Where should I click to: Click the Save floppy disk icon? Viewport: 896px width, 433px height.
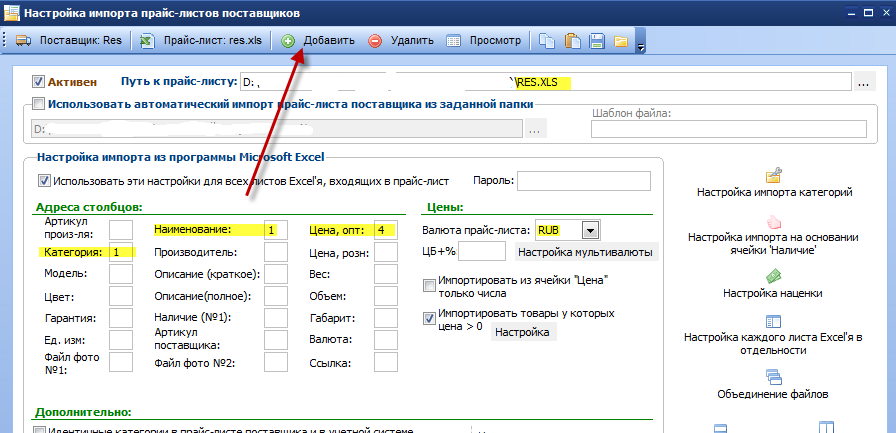click(597, 41)
